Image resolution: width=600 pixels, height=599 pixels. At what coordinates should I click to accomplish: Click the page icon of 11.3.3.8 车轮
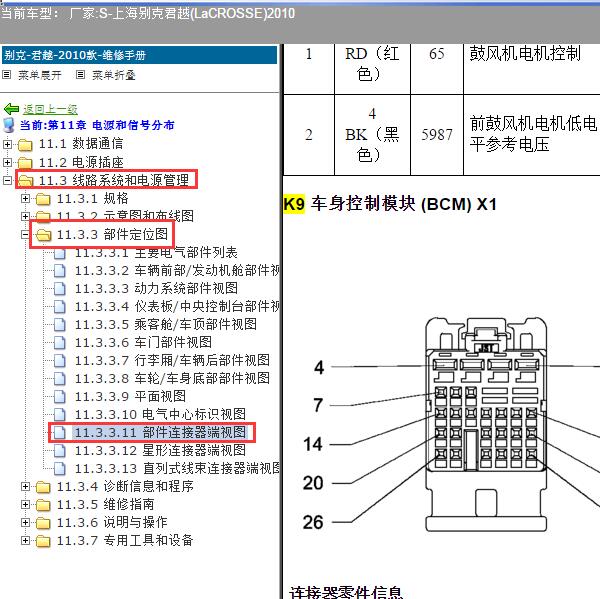(x=60, y=379)
